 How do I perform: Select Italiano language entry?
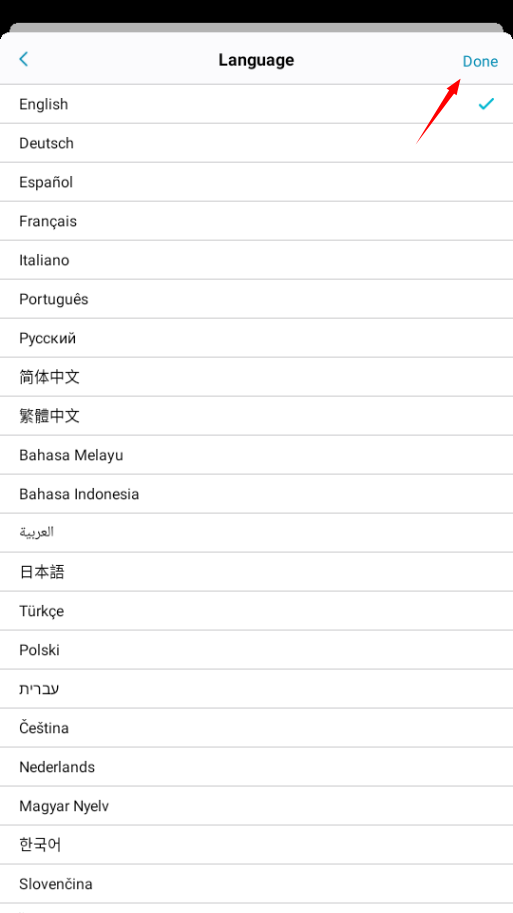coord(256,260)
